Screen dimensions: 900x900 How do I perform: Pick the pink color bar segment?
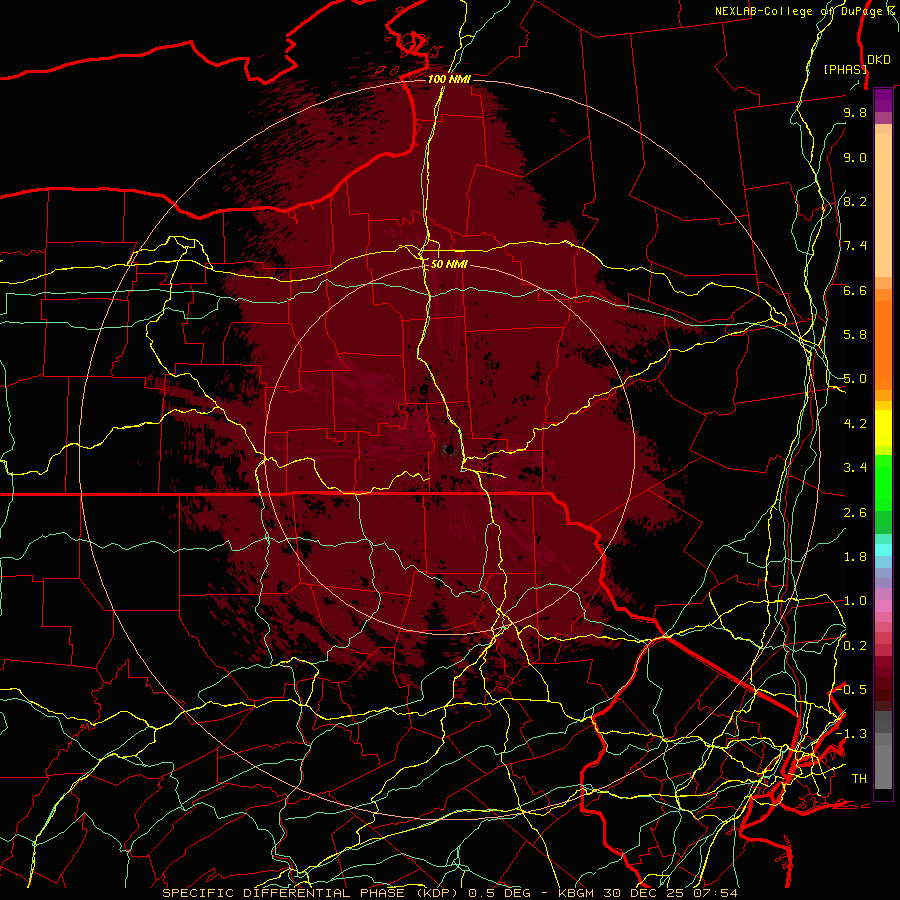(x=883, y=606)
